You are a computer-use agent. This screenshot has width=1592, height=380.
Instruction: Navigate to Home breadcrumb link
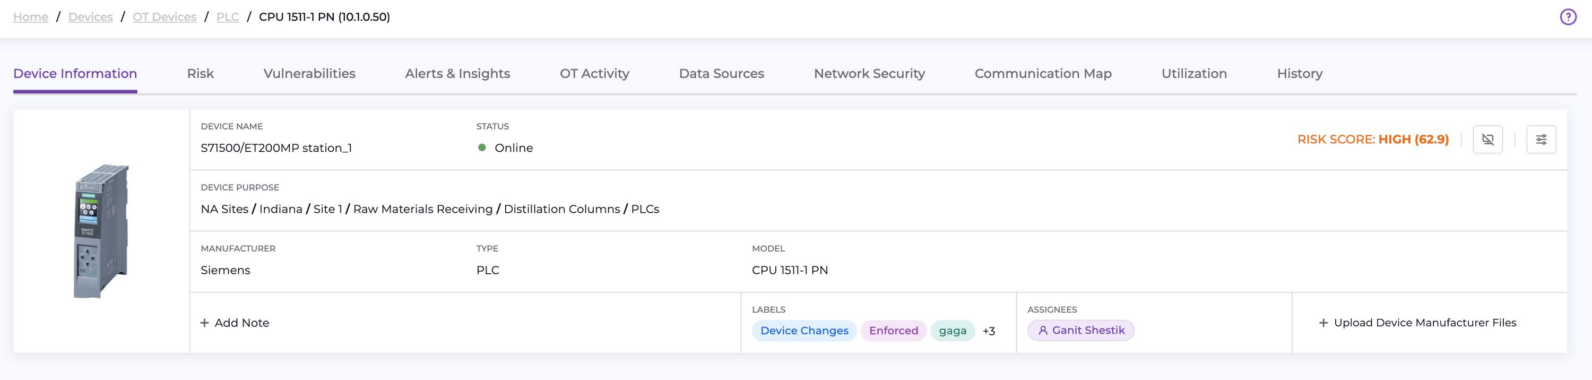(x=31, y=17)
